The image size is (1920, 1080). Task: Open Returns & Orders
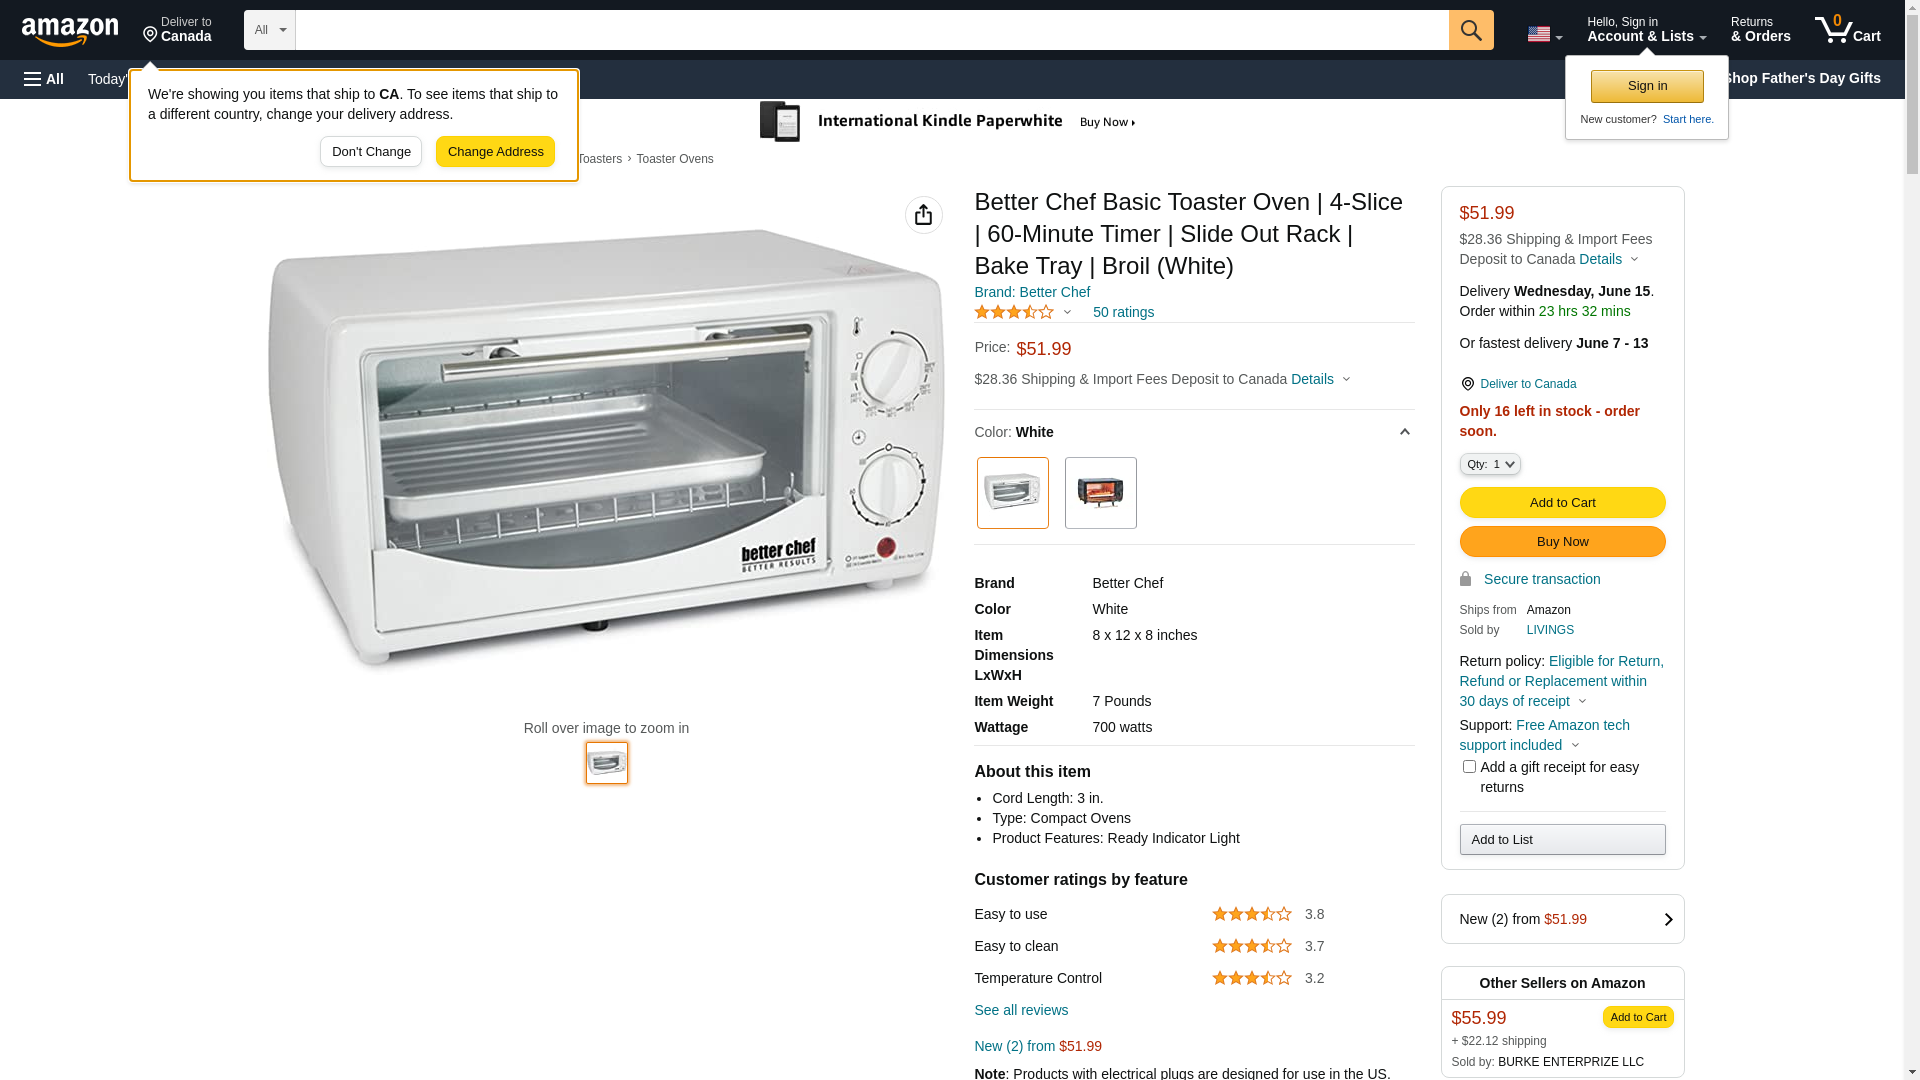[x=1761, y=30]
